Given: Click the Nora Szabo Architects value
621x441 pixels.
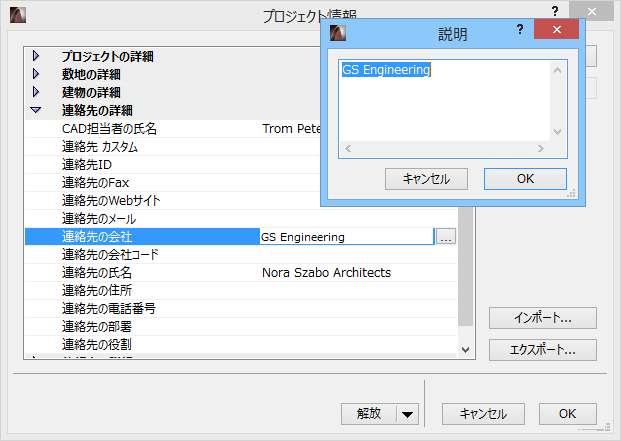Looking at the screenshot, I should tap(326, 273).
